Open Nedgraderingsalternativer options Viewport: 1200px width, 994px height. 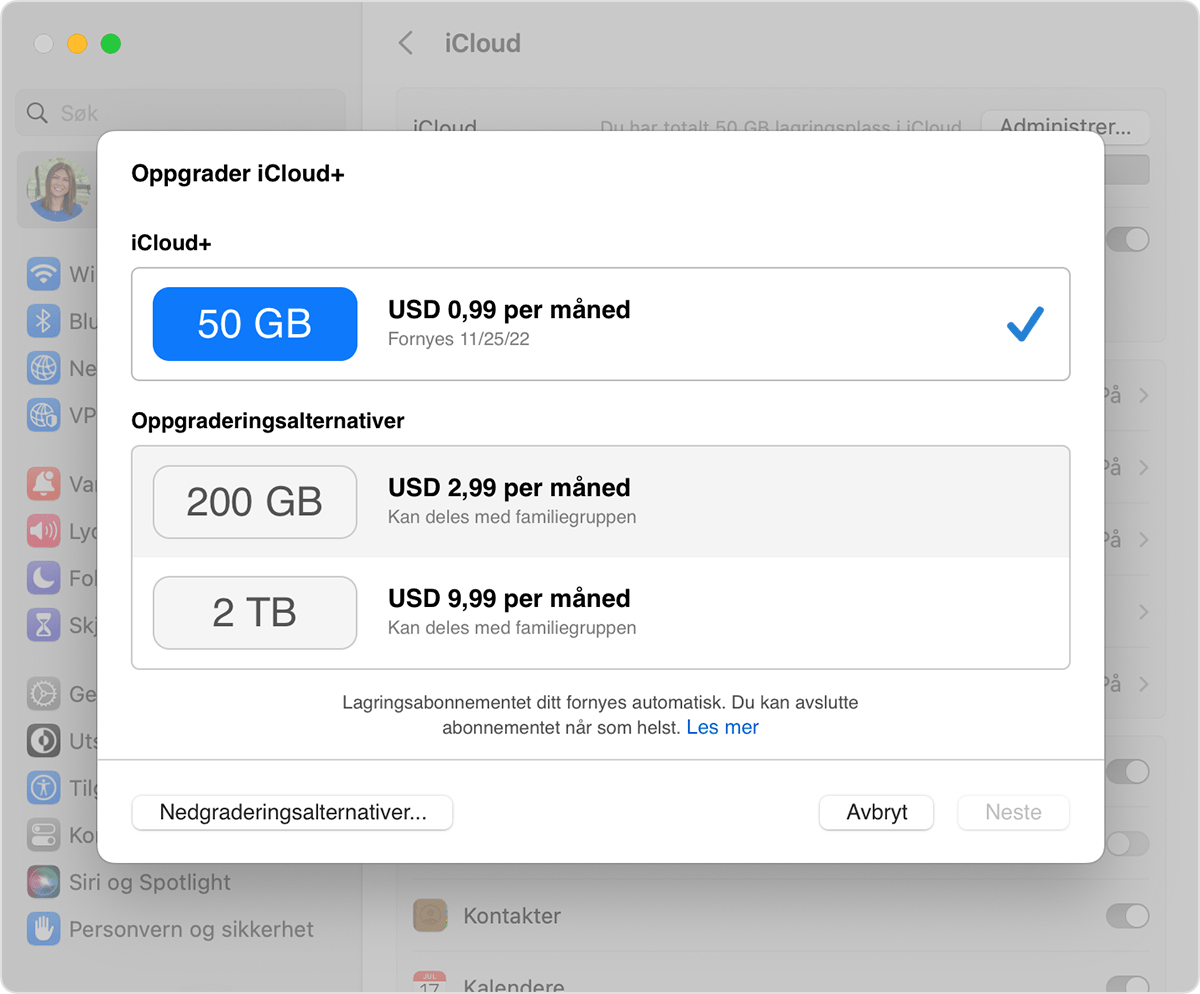click(292, 813)
